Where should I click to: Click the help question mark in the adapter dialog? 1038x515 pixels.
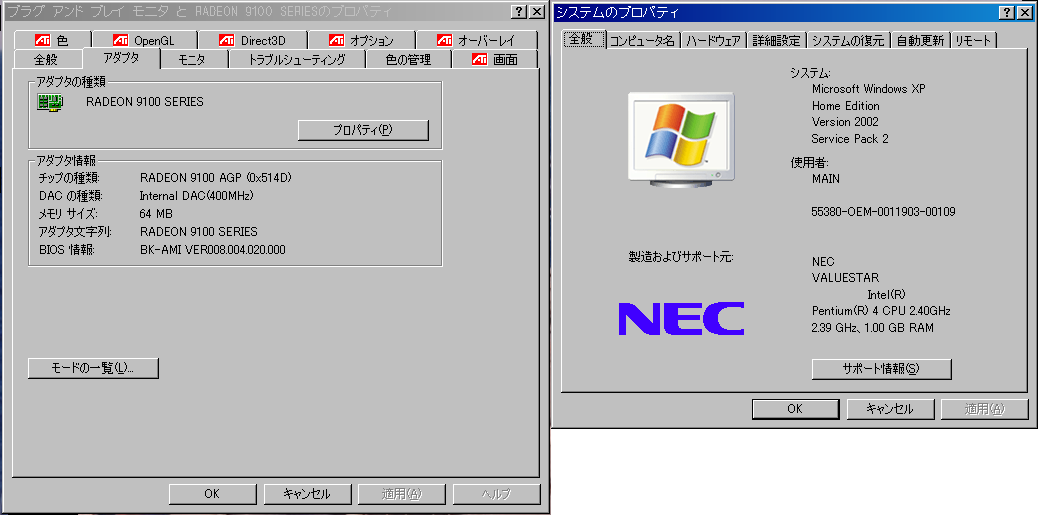coord(518,12)
